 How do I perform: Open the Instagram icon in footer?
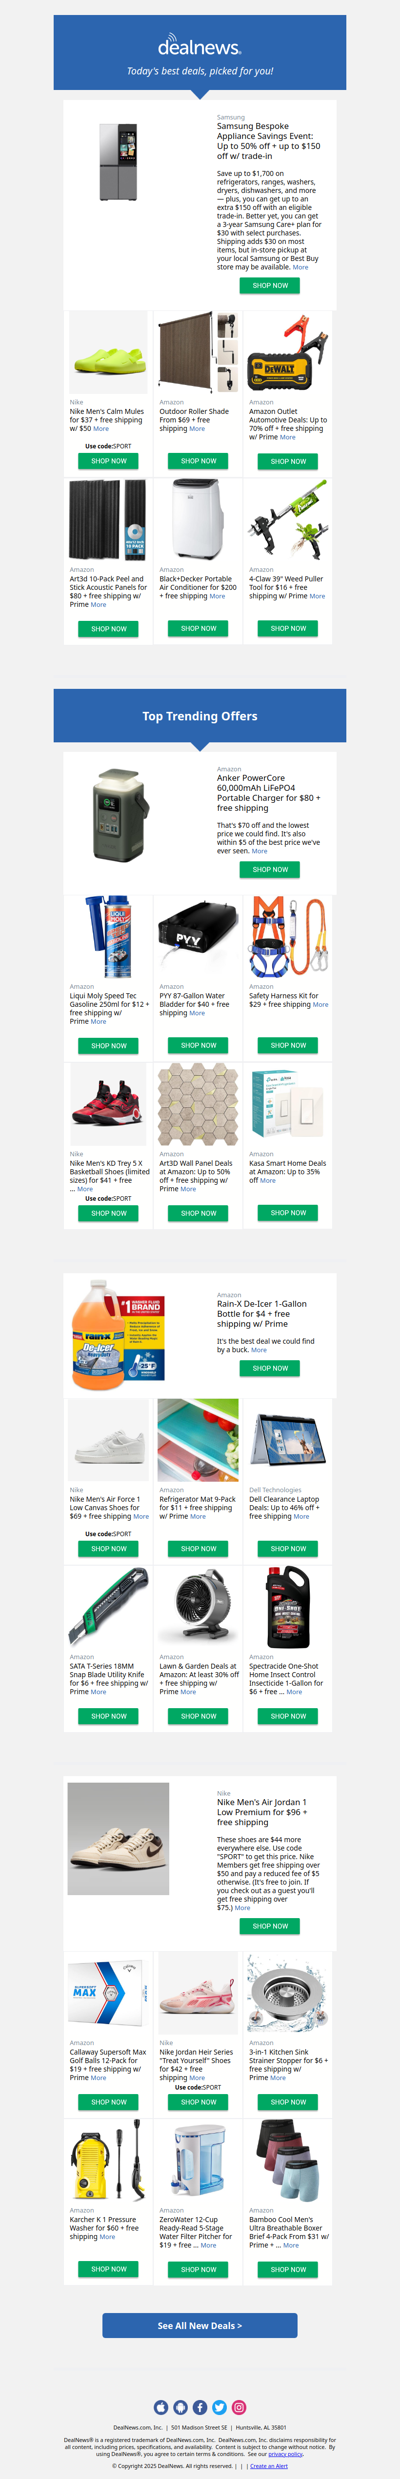[x=239, y=2407]
